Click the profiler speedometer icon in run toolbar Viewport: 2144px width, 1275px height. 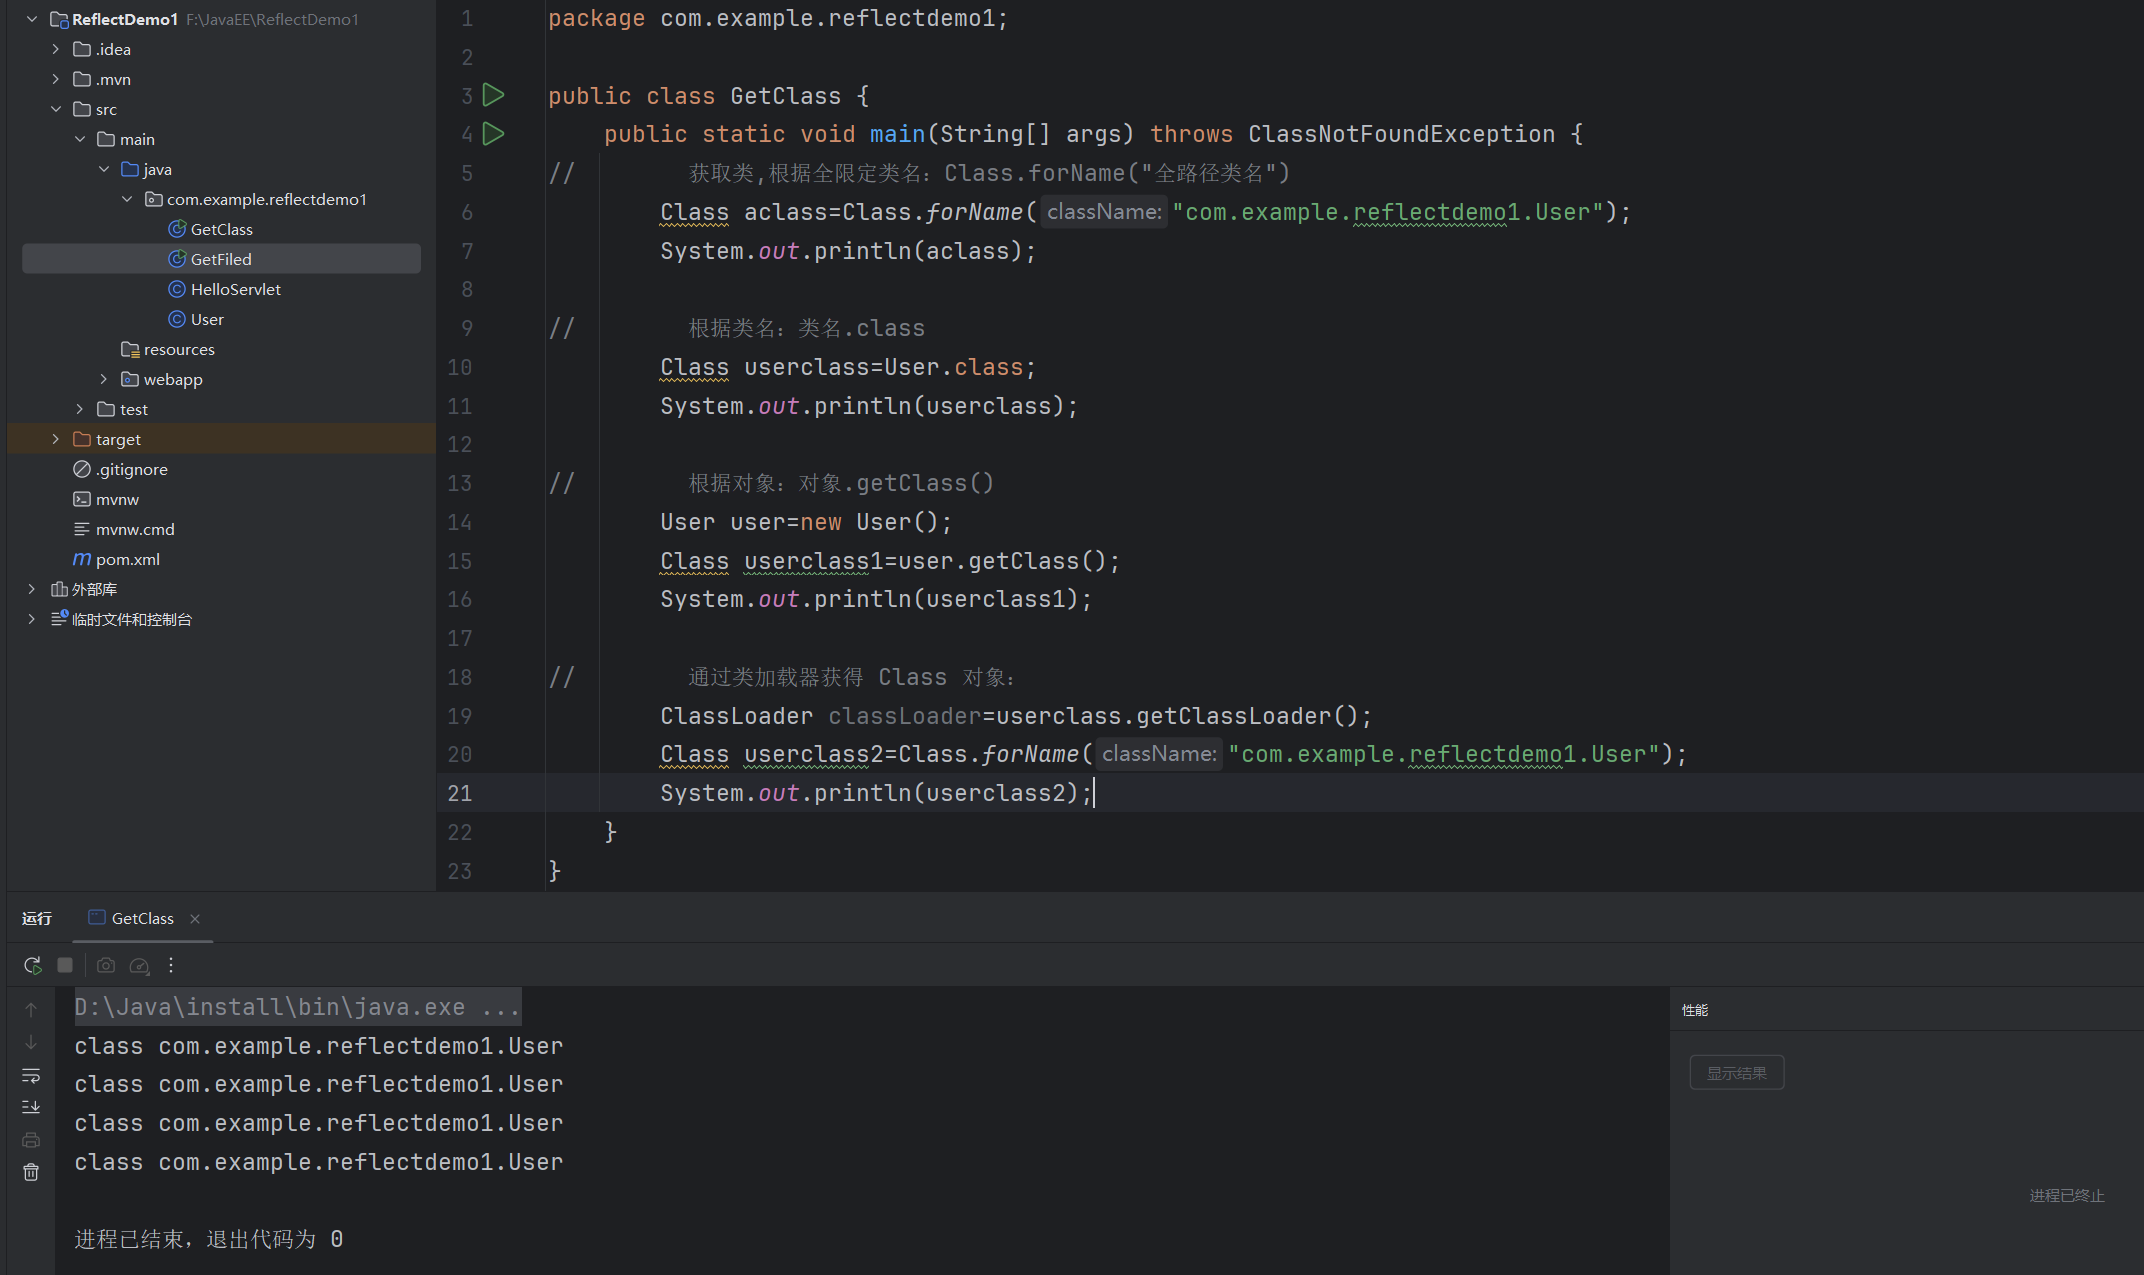click(139, 965)
